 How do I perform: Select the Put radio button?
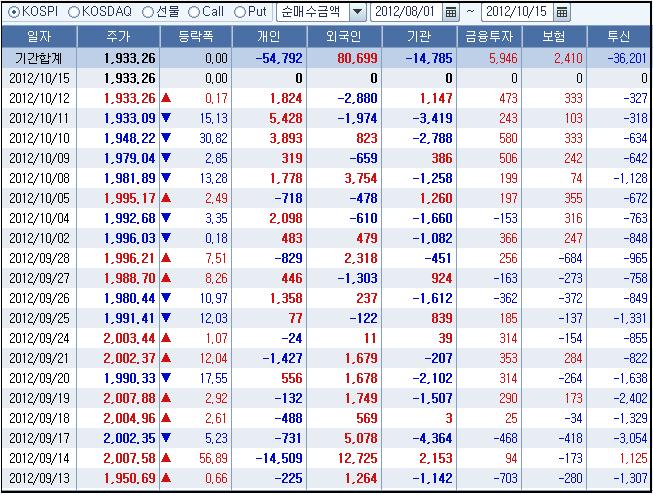point(239,12)
